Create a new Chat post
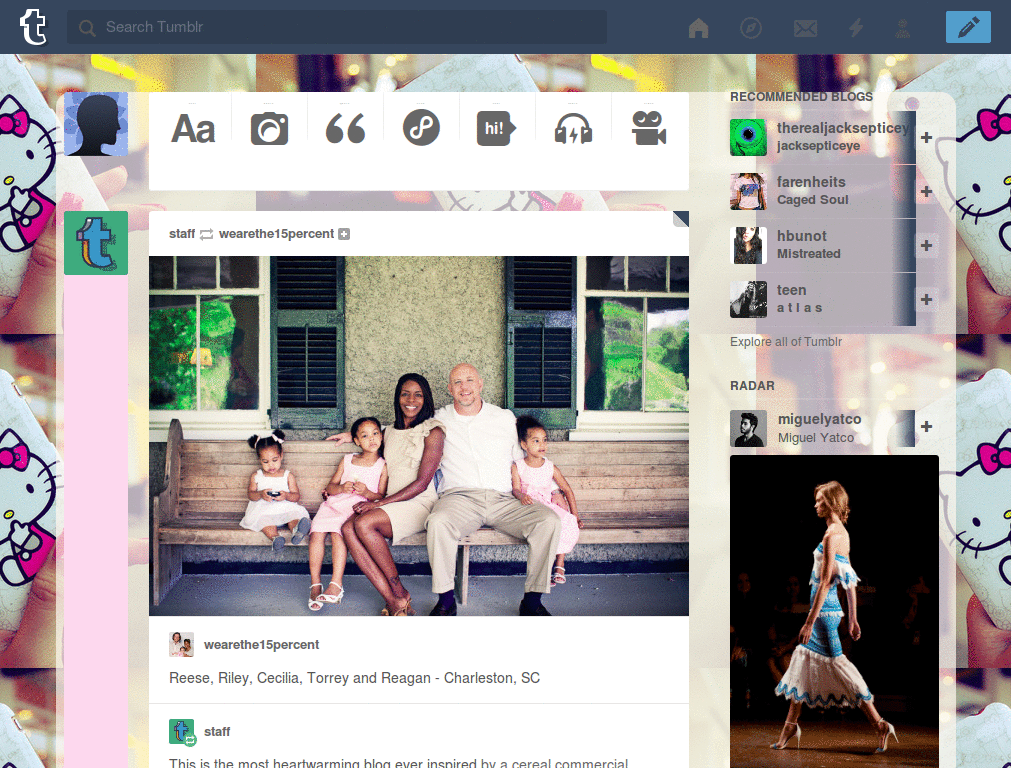 point(496,129)
